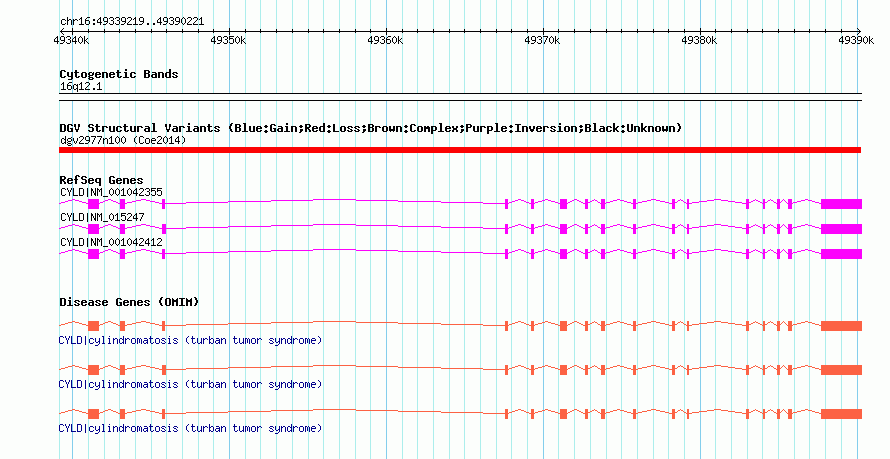Click large orange end exon of bottom OMIM gene
890x459 pixels.
coord(841,414)
